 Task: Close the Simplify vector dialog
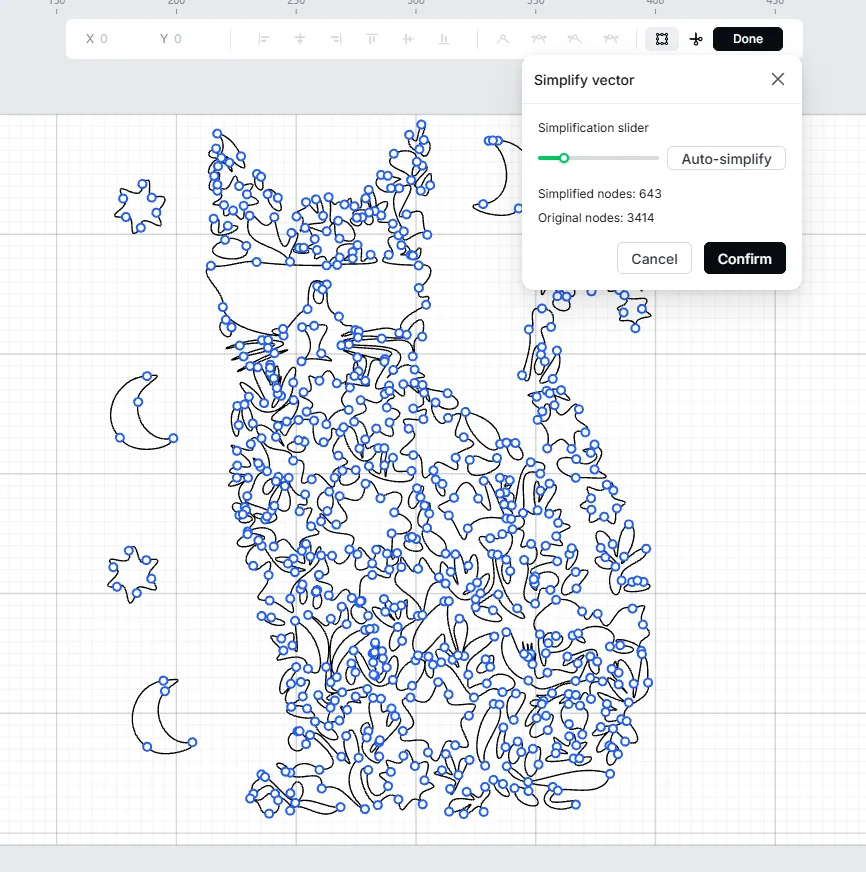tap(778, 79)
